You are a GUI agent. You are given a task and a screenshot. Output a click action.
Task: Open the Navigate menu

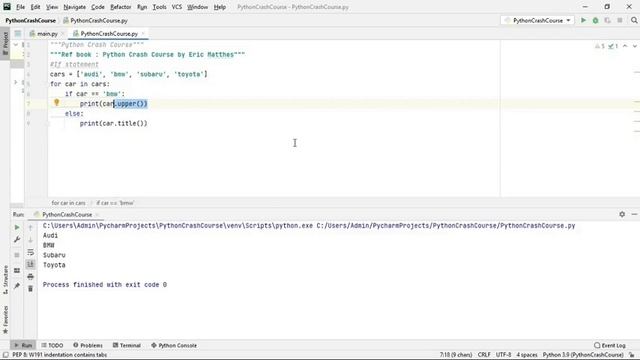pyautogui.click(x=75, y=7)
